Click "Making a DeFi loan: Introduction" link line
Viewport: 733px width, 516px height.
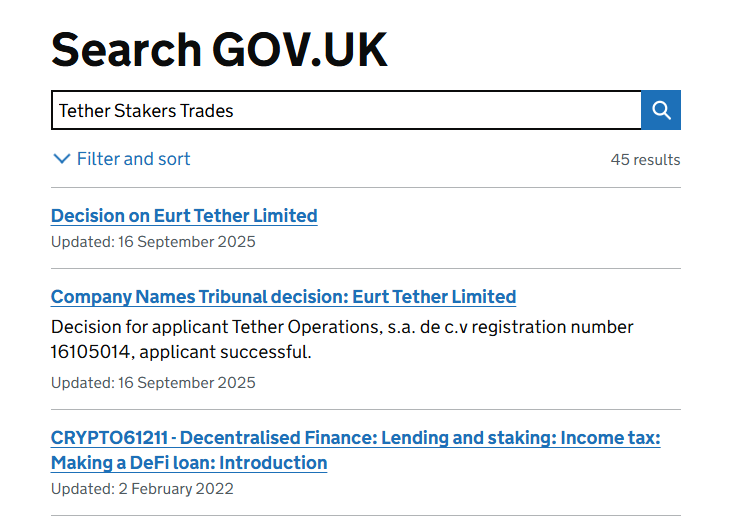click(189, 463)
